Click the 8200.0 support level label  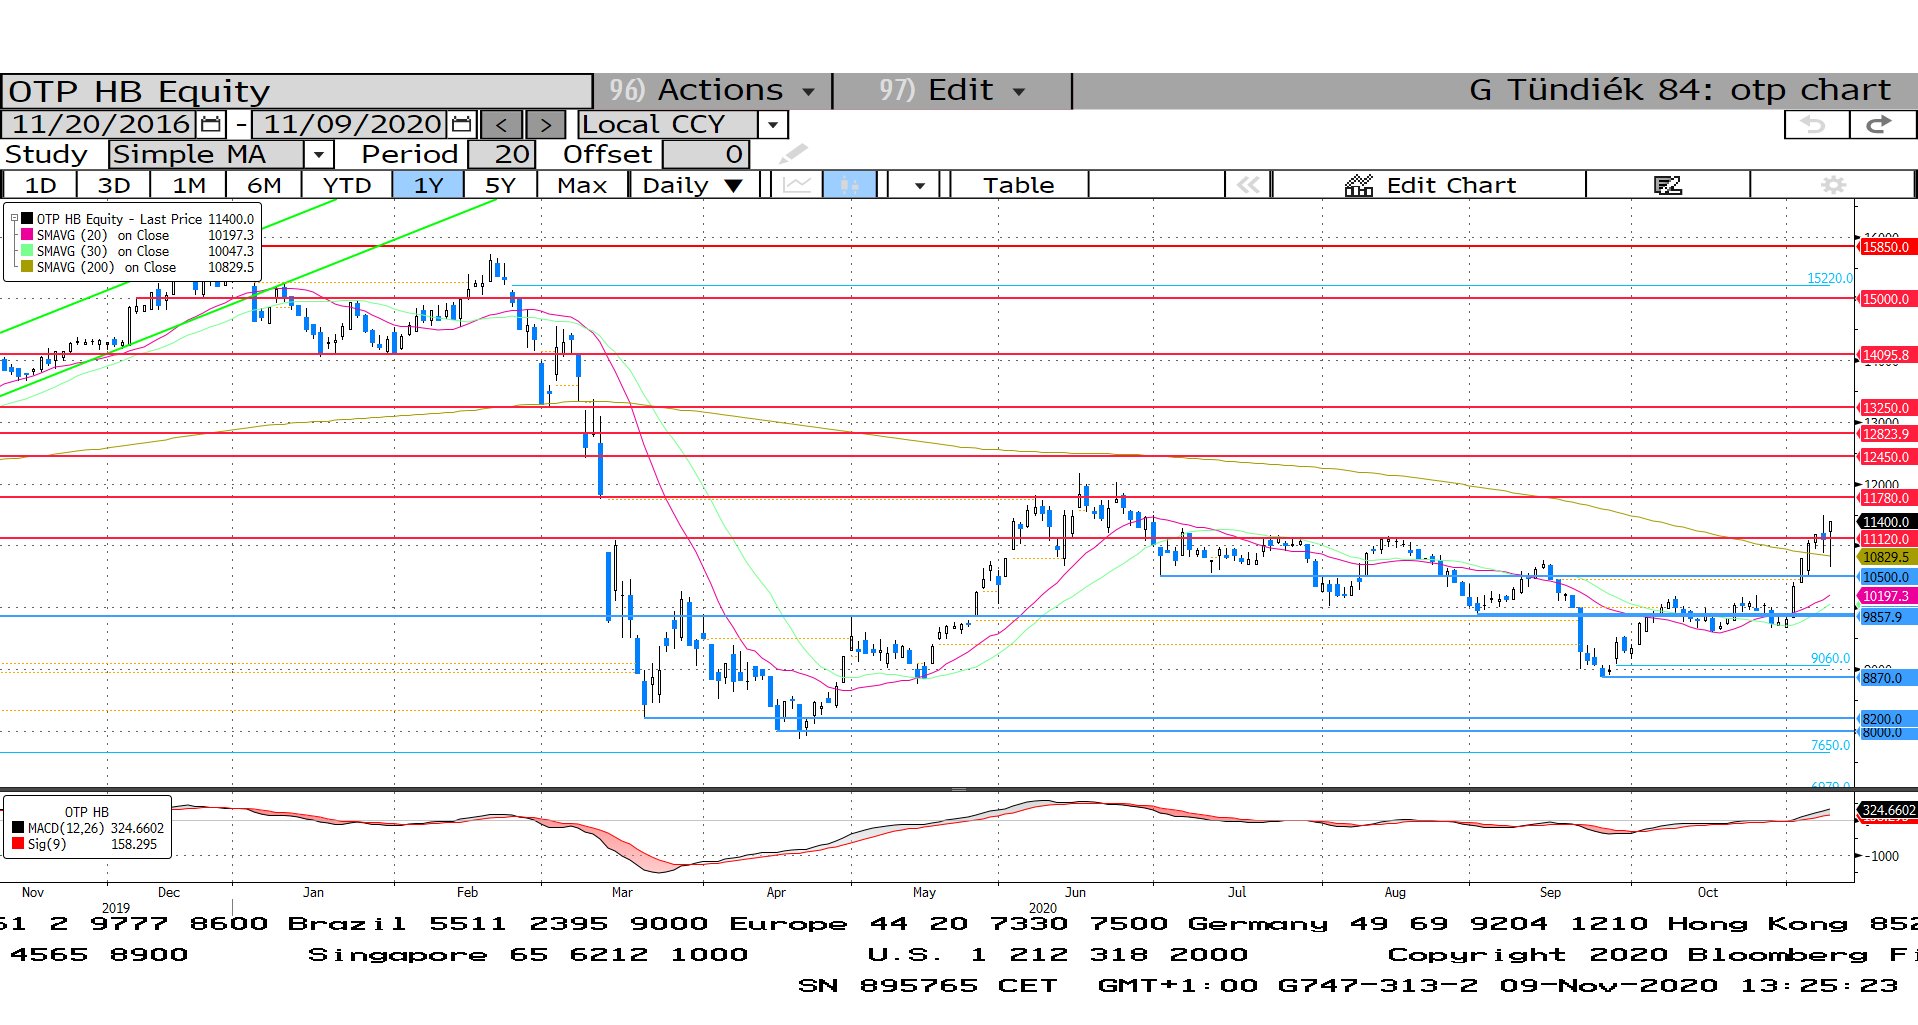[x=1886, y=719]
